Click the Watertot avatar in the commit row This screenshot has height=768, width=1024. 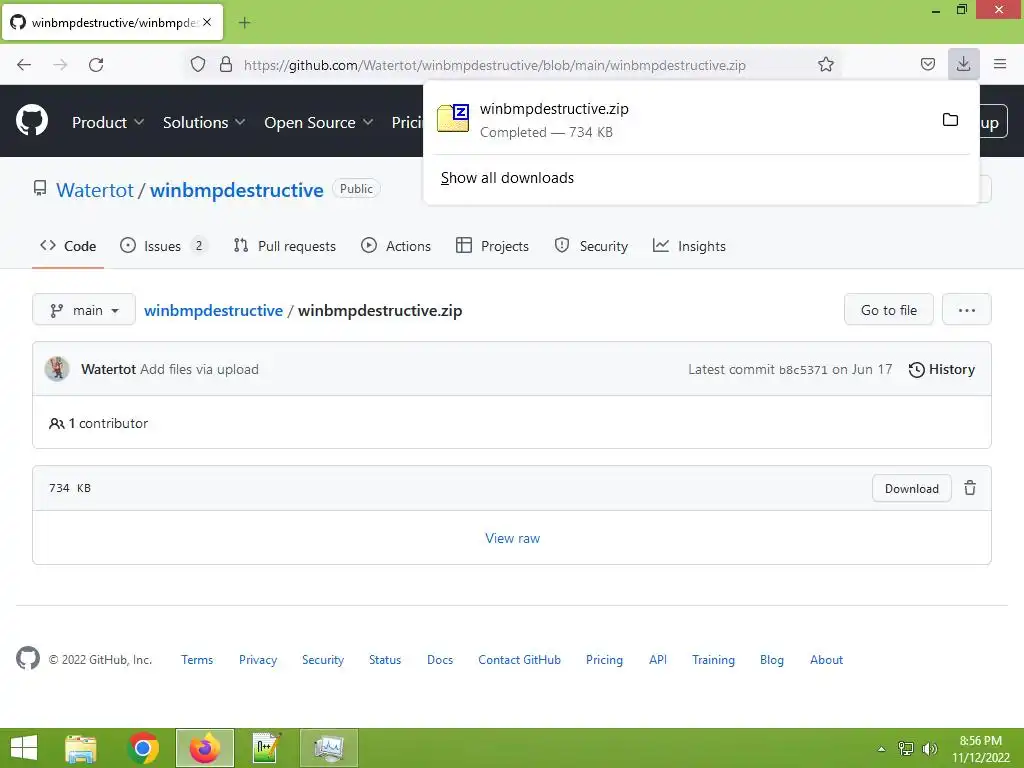point(57,369)
